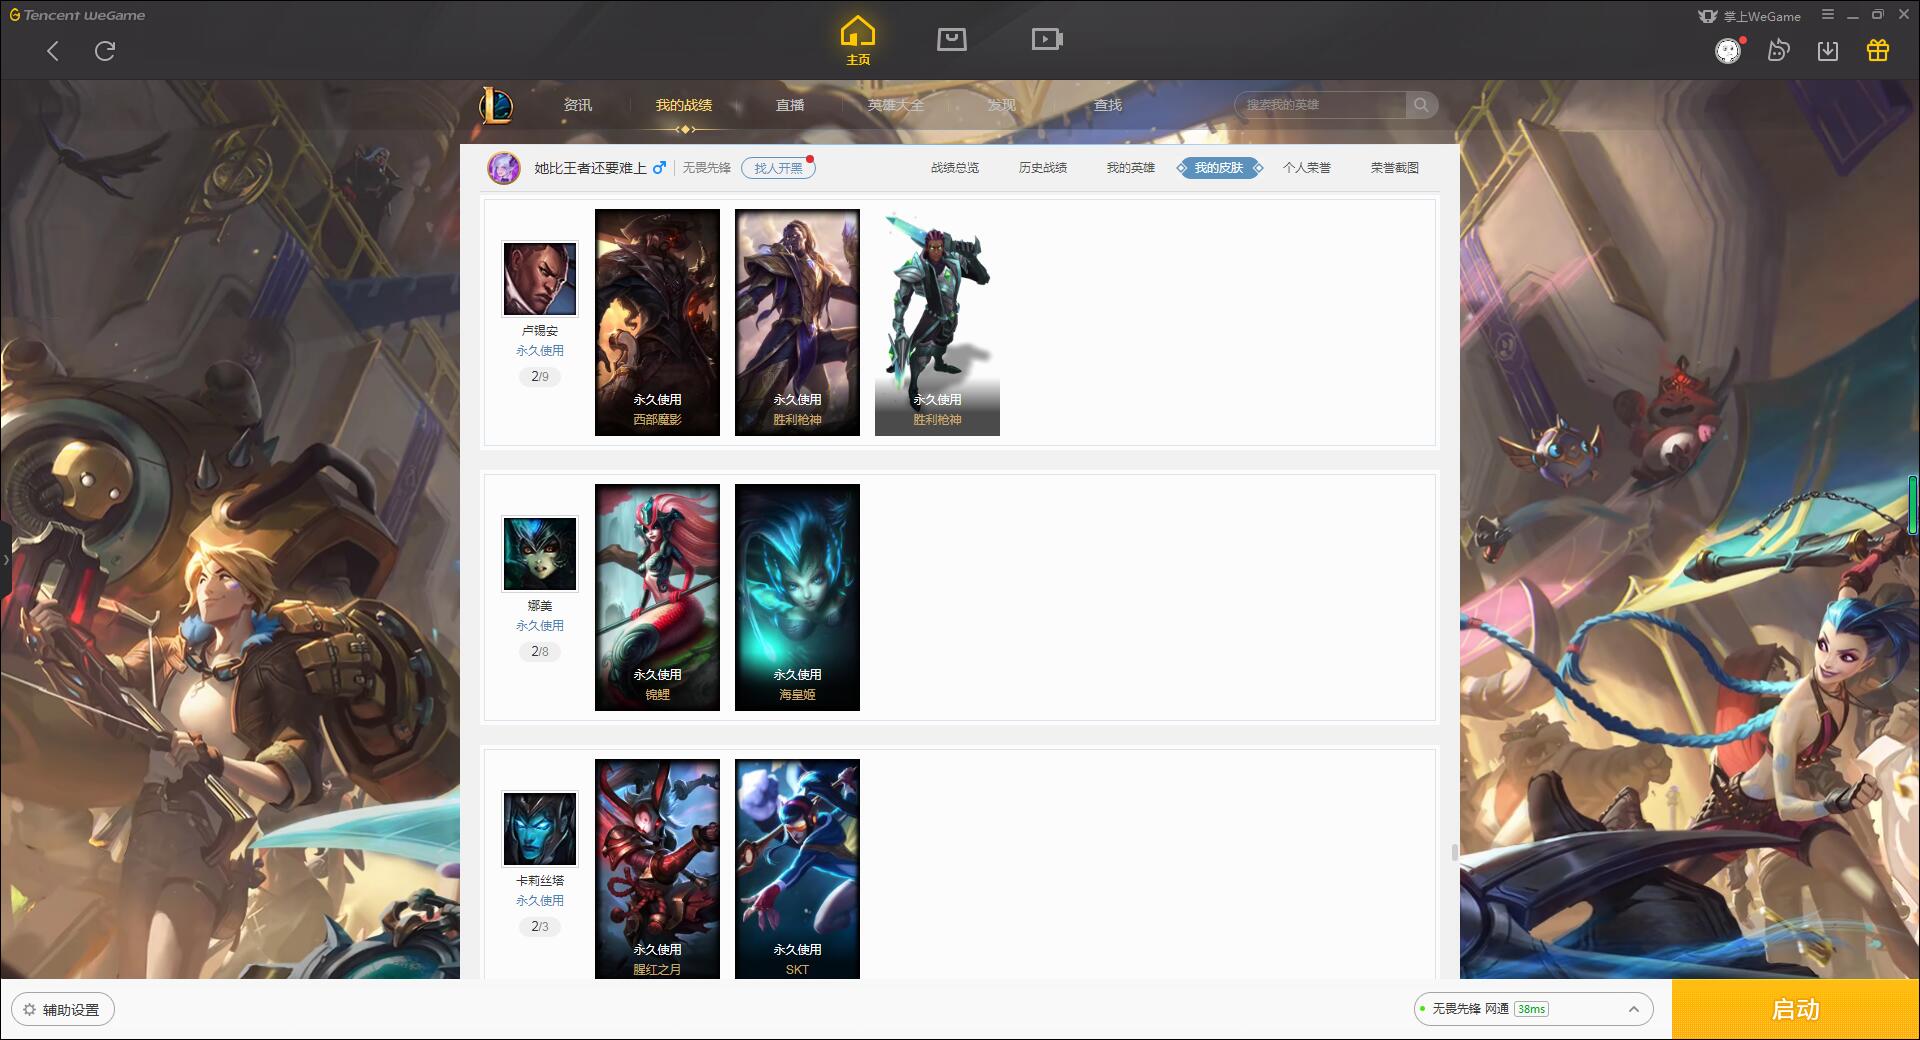Open the home tab icon
This screenshot has width=1920, height=1040.
pos(858,40)
